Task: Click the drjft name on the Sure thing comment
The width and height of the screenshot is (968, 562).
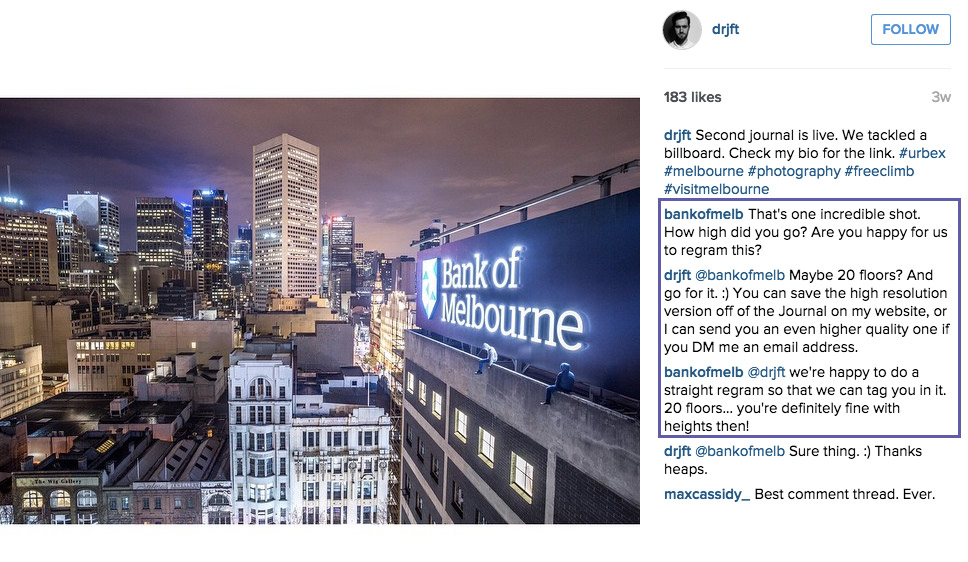Action: tap(677, 451)
